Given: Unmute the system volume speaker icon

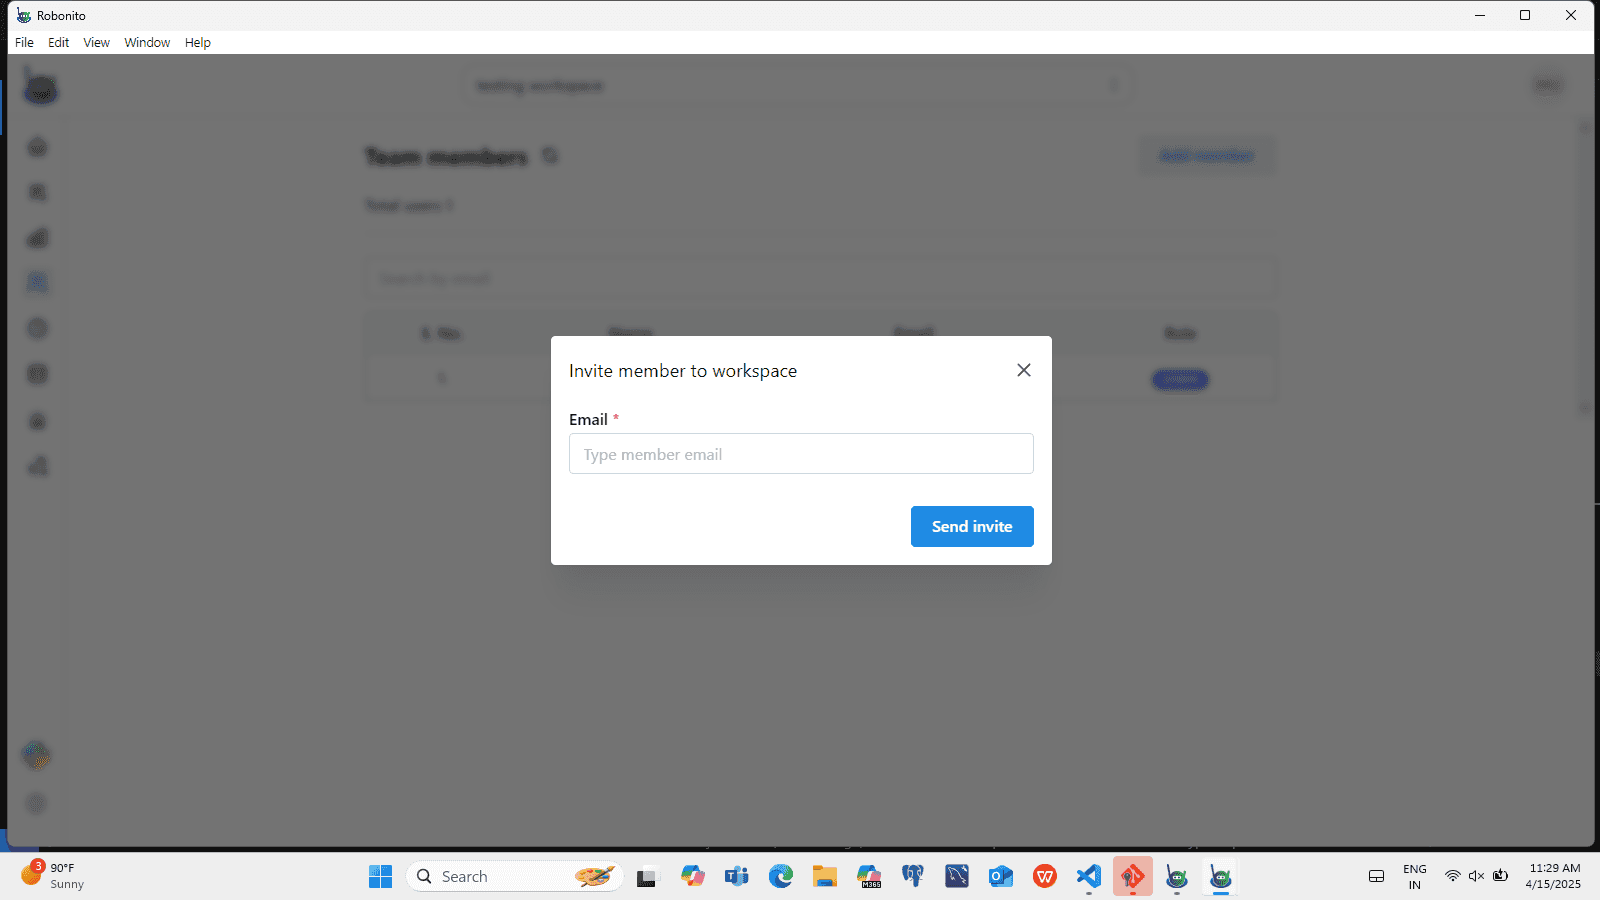Looking at the screenshot, I should tap(1476, 876).
